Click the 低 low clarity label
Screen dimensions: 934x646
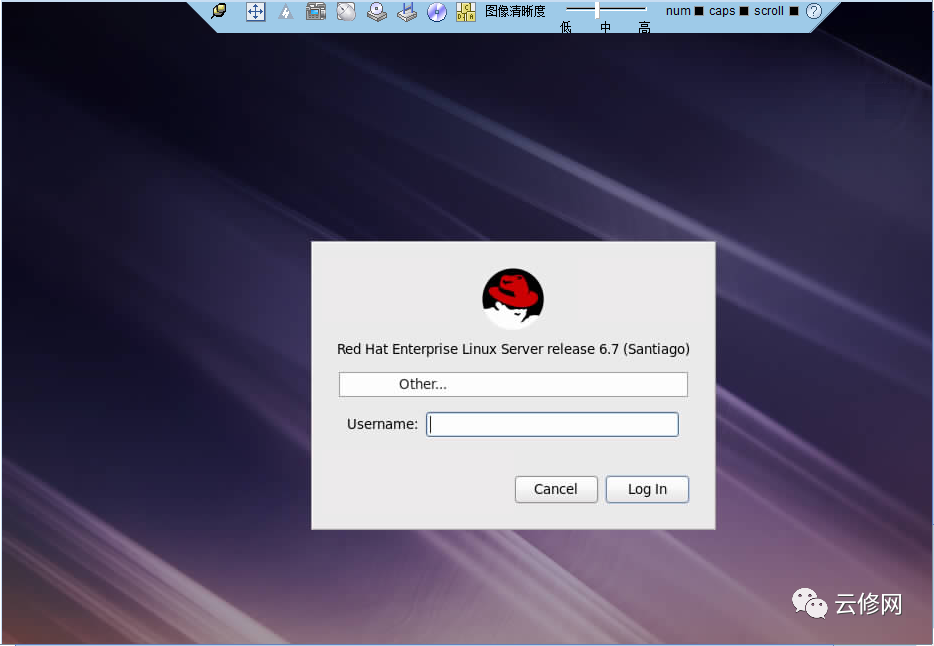click(x=566, y=27)
